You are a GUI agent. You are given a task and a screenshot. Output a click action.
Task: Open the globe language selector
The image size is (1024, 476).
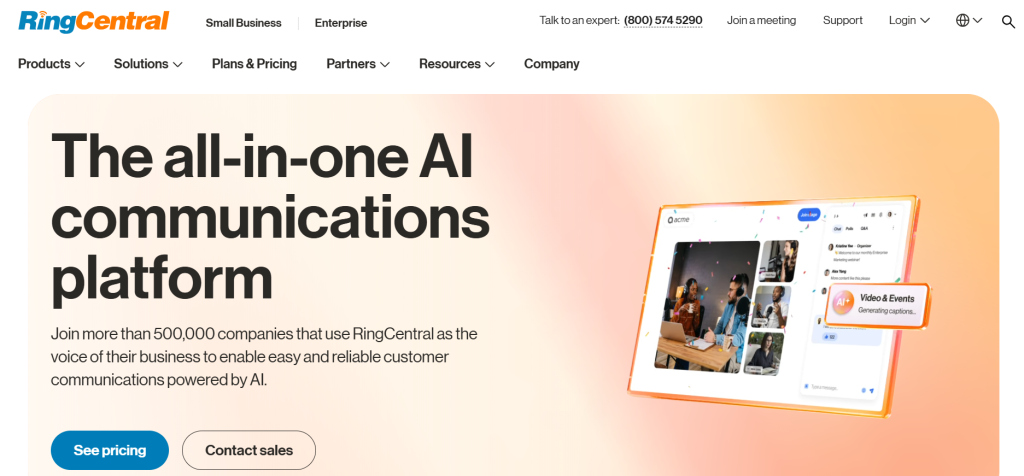point(969,20)
